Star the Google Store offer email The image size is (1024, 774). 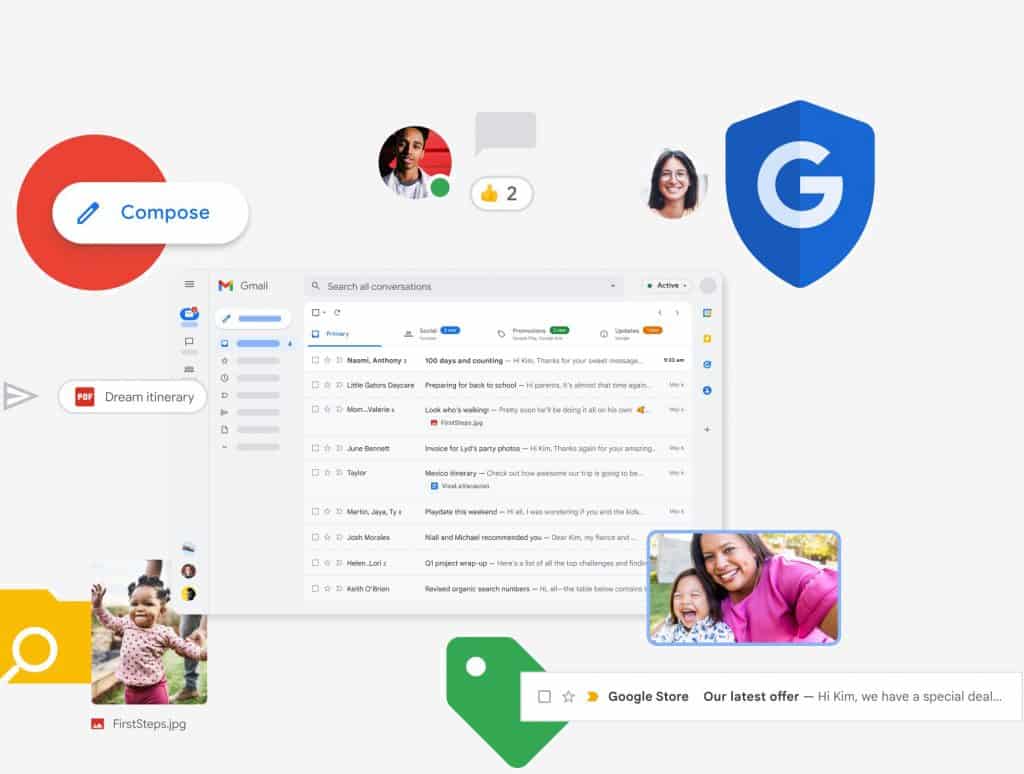coord(568,696)
